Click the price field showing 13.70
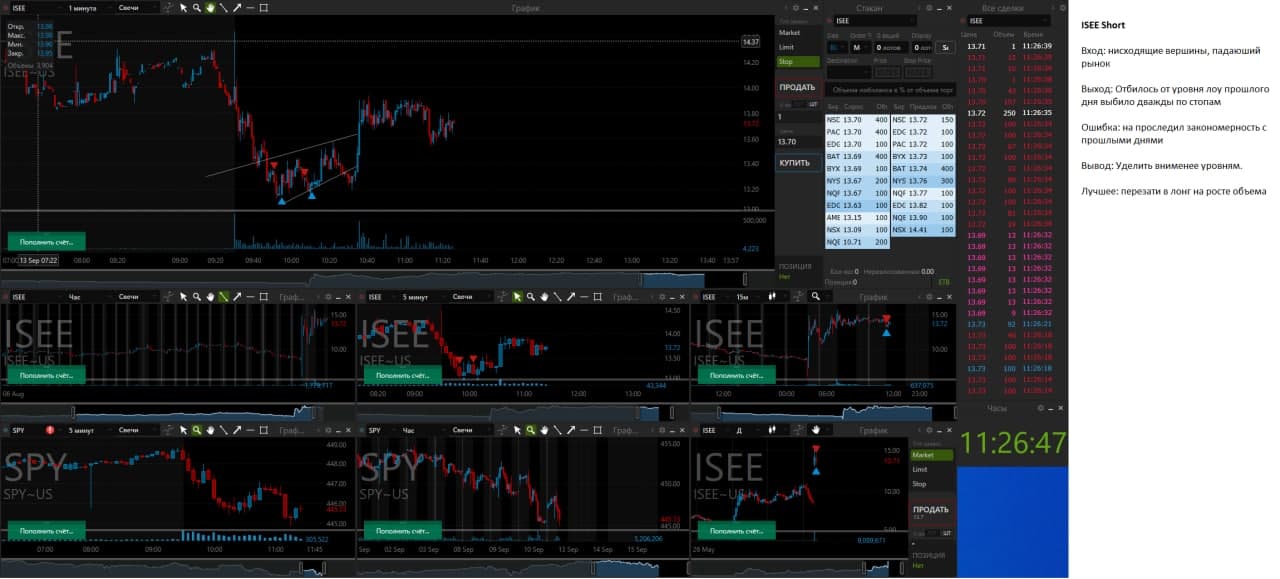This screenshot has width=1280, height=579. tap(796, 142)
